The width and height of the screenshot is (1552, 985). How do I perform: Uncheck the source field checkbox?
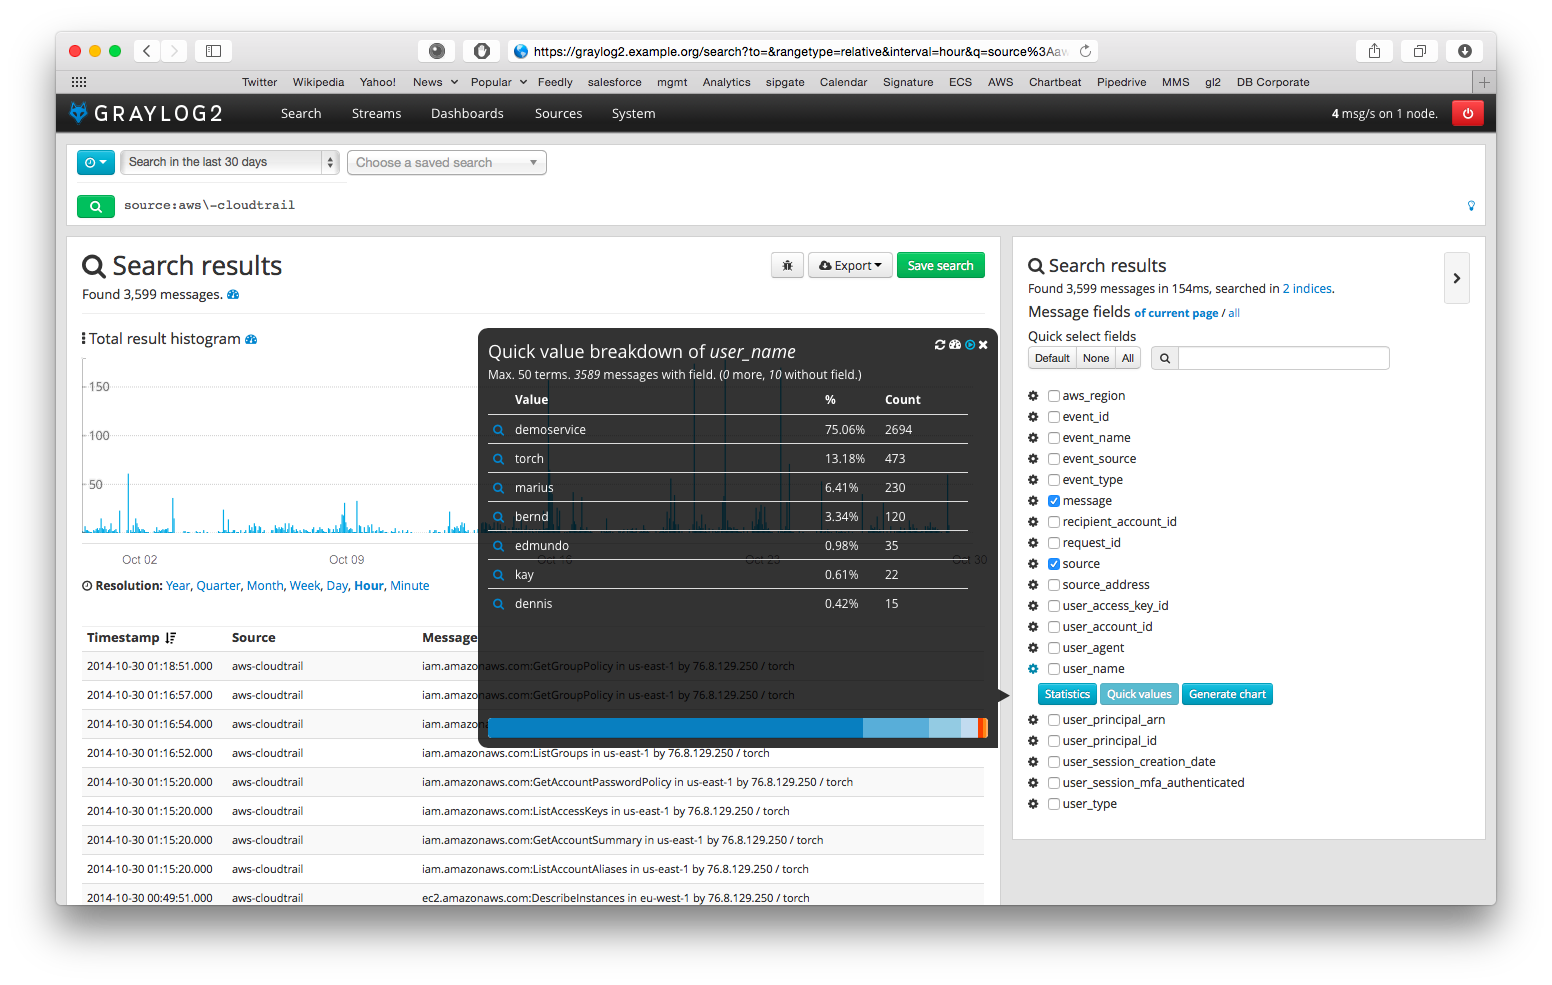pos(1054,564)
